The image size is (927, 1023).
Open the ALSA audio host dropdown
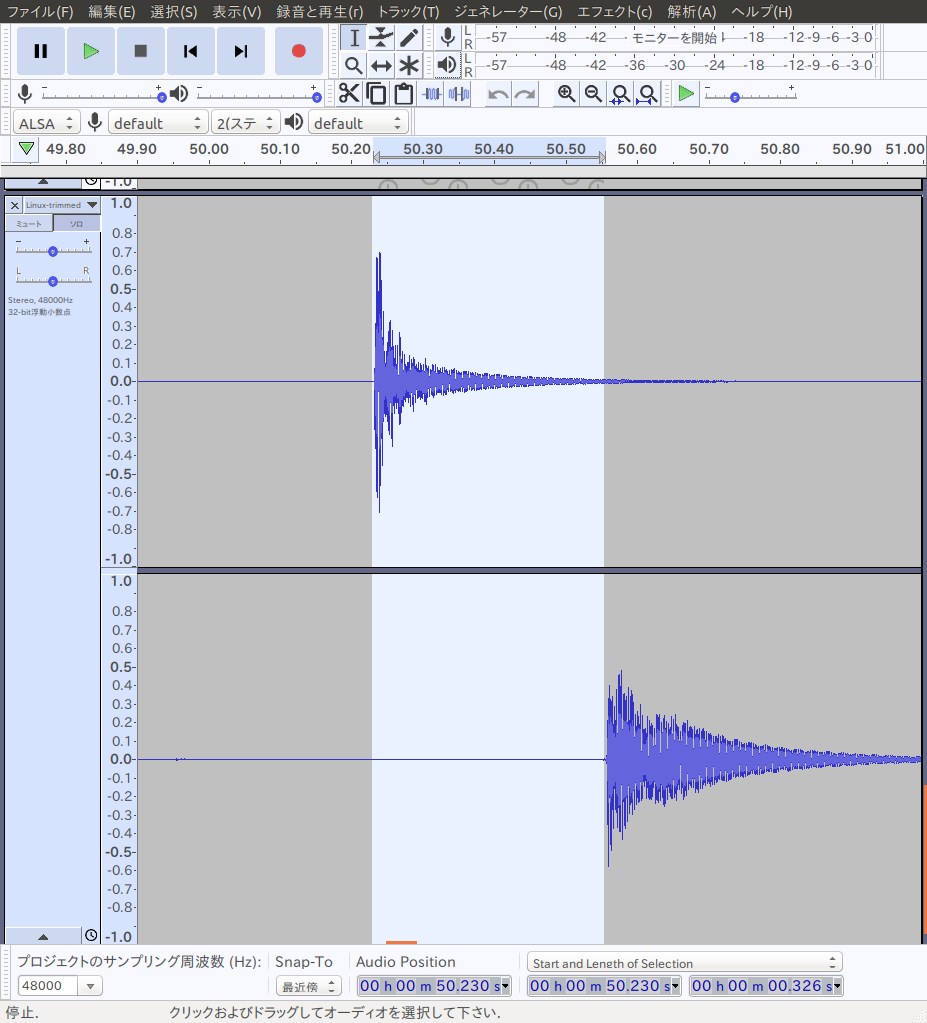click(46, 123)
